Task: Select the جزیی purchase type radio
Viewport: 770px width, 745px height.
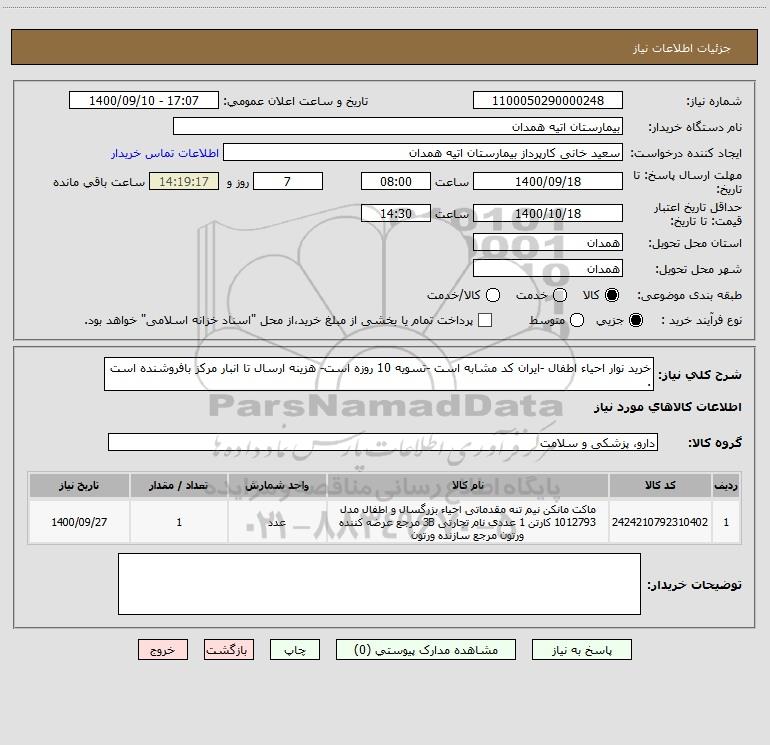Action: (x=636, y=320)
